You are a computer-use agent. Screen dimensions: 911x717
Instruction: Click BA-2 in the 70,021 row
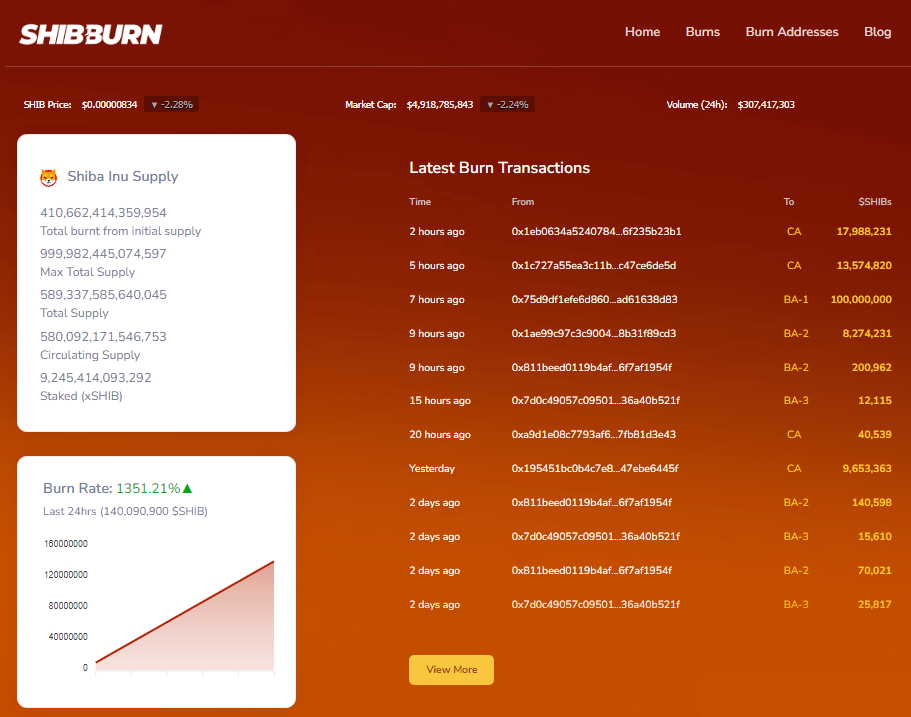(x=795, y=571)
